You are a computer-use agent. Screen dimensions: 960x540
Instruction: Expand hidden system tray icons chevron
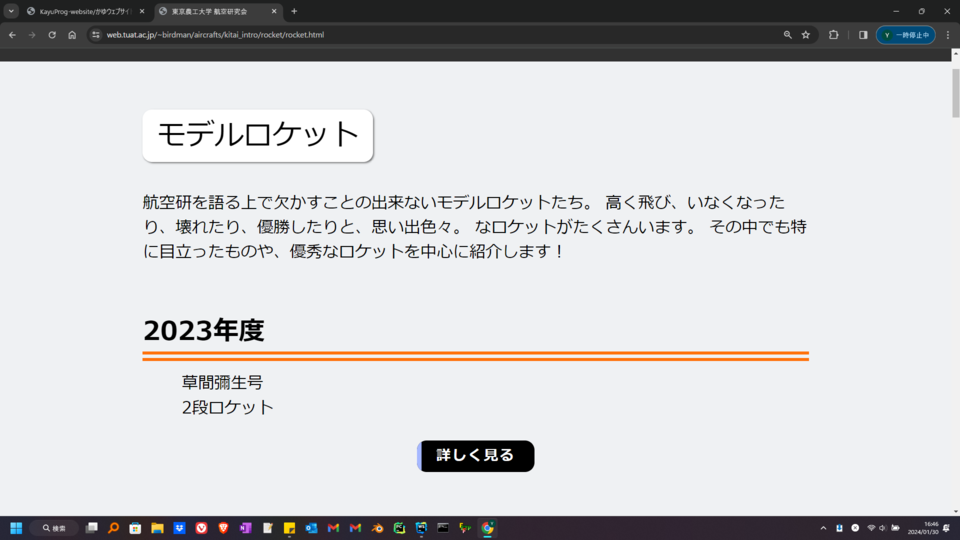coord(823,528)
